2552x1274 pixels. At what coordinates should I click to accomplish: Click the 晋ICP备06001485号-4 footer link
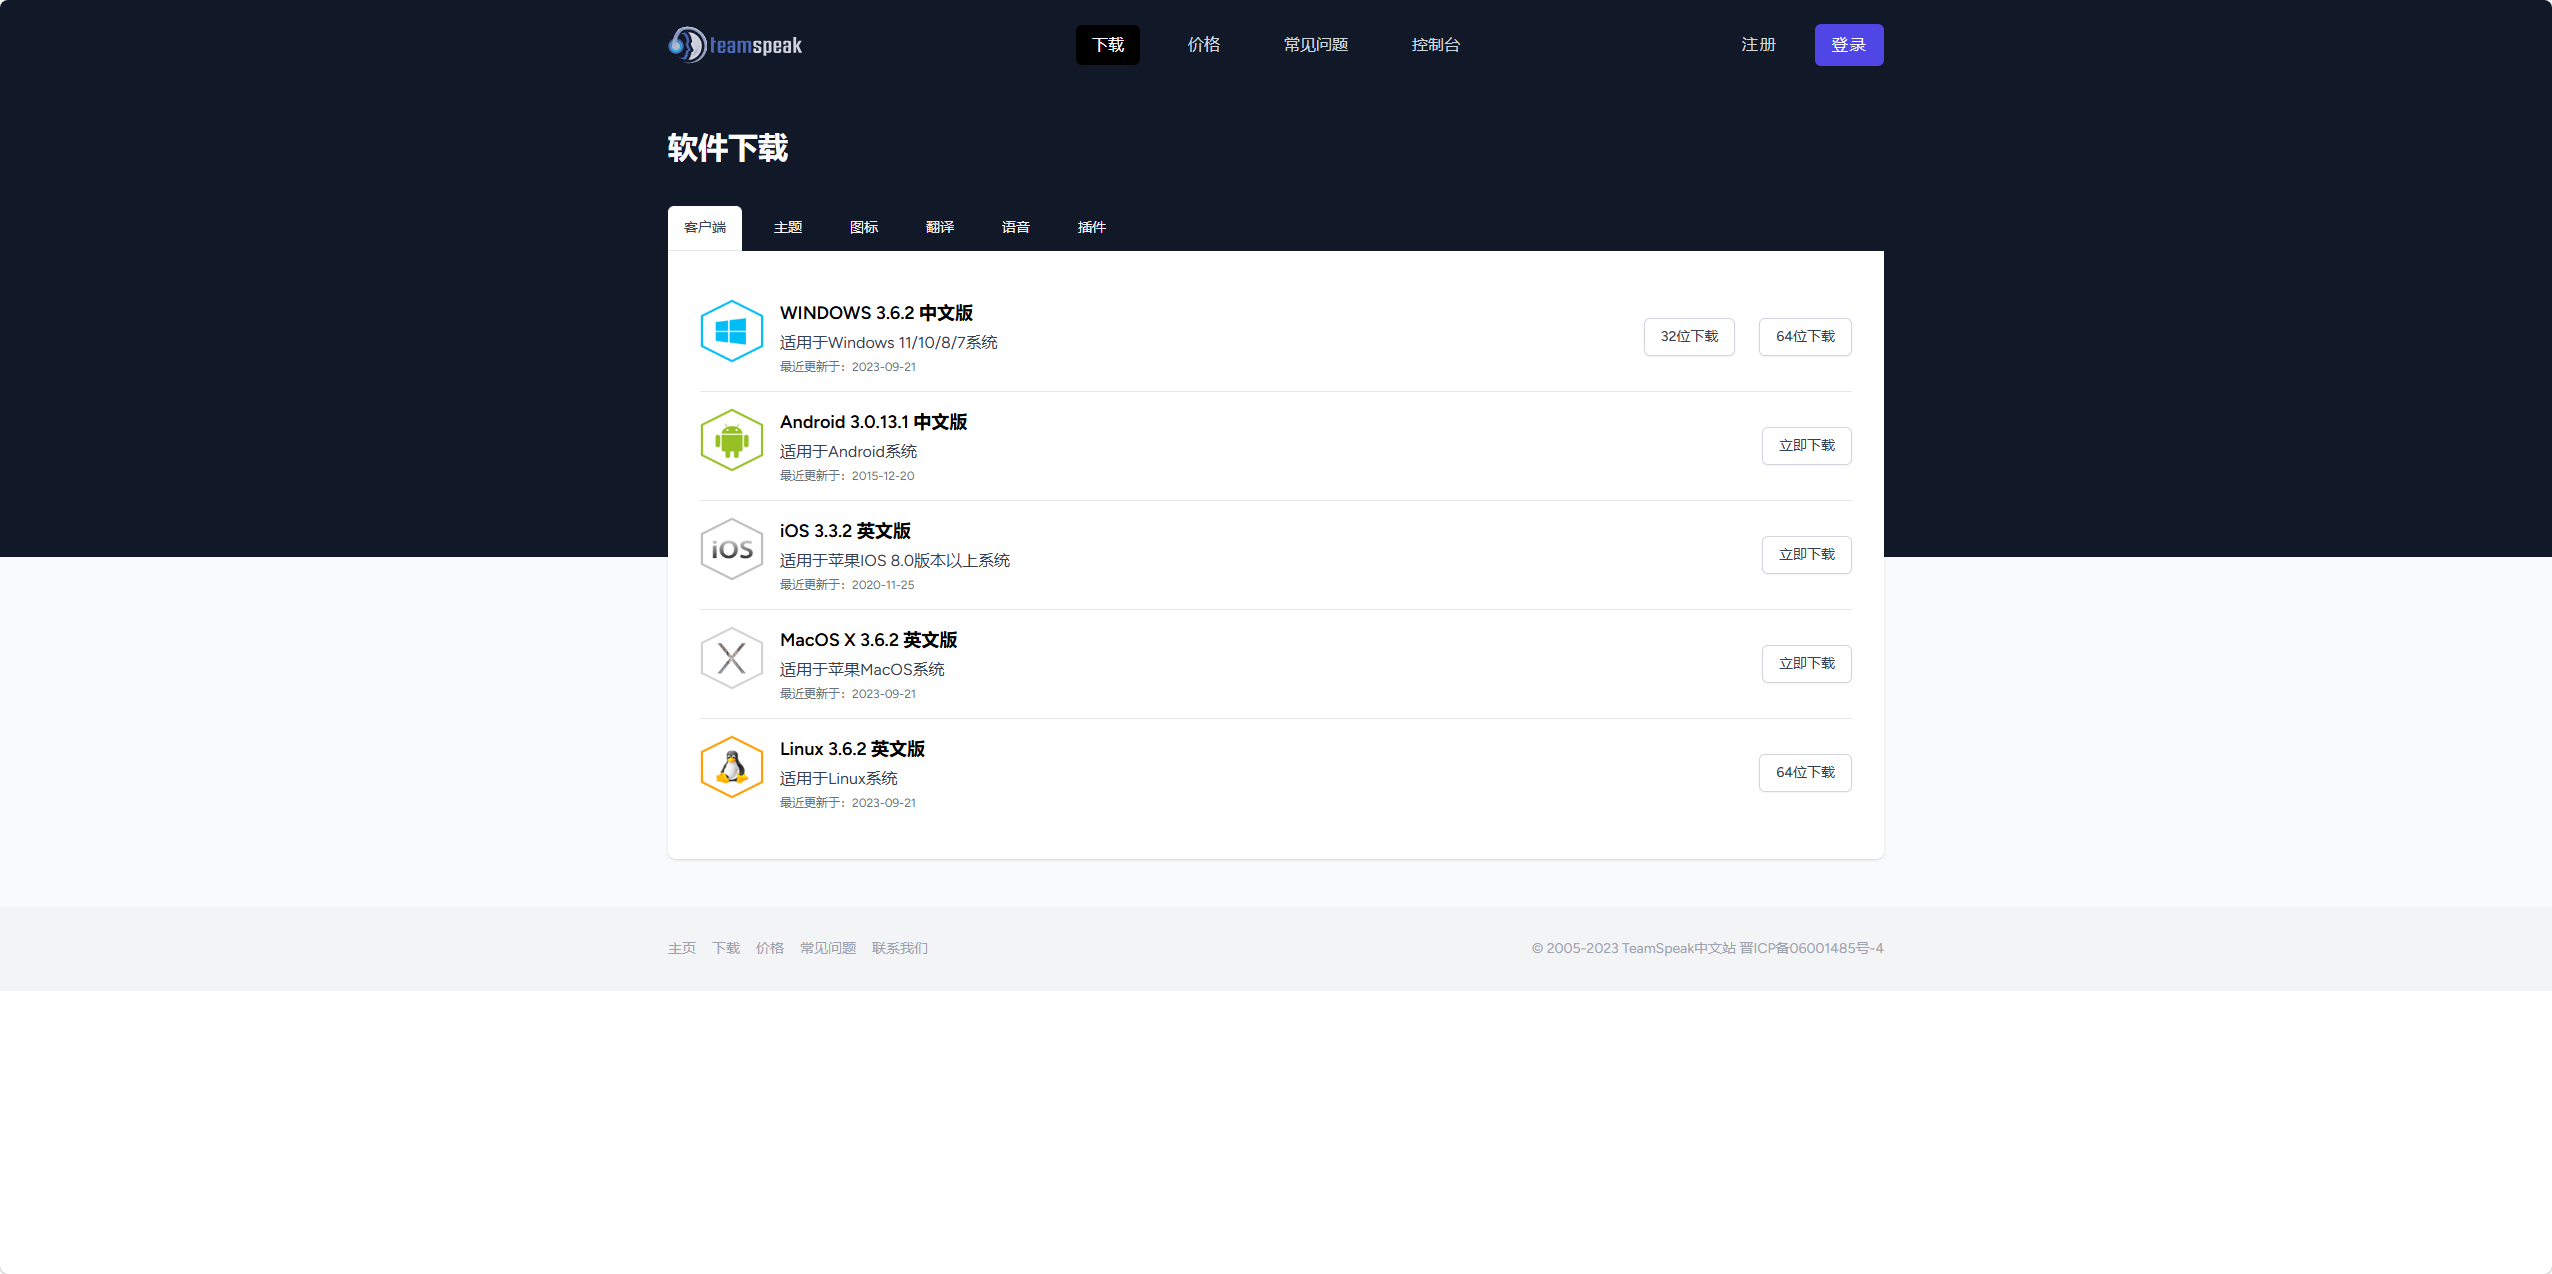(1811, 948)
